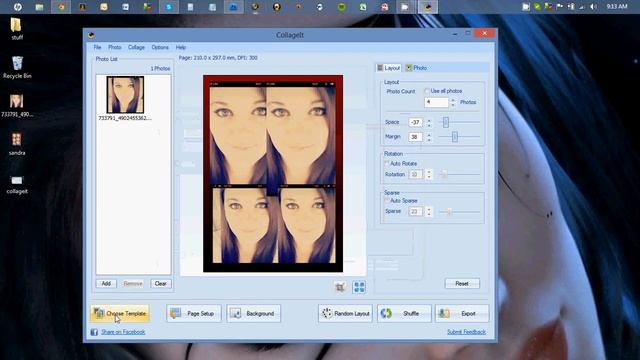Open the Help menu
The height and width of the screenshot is (360, 640).
pyautogui.click(x=181, y=47)
